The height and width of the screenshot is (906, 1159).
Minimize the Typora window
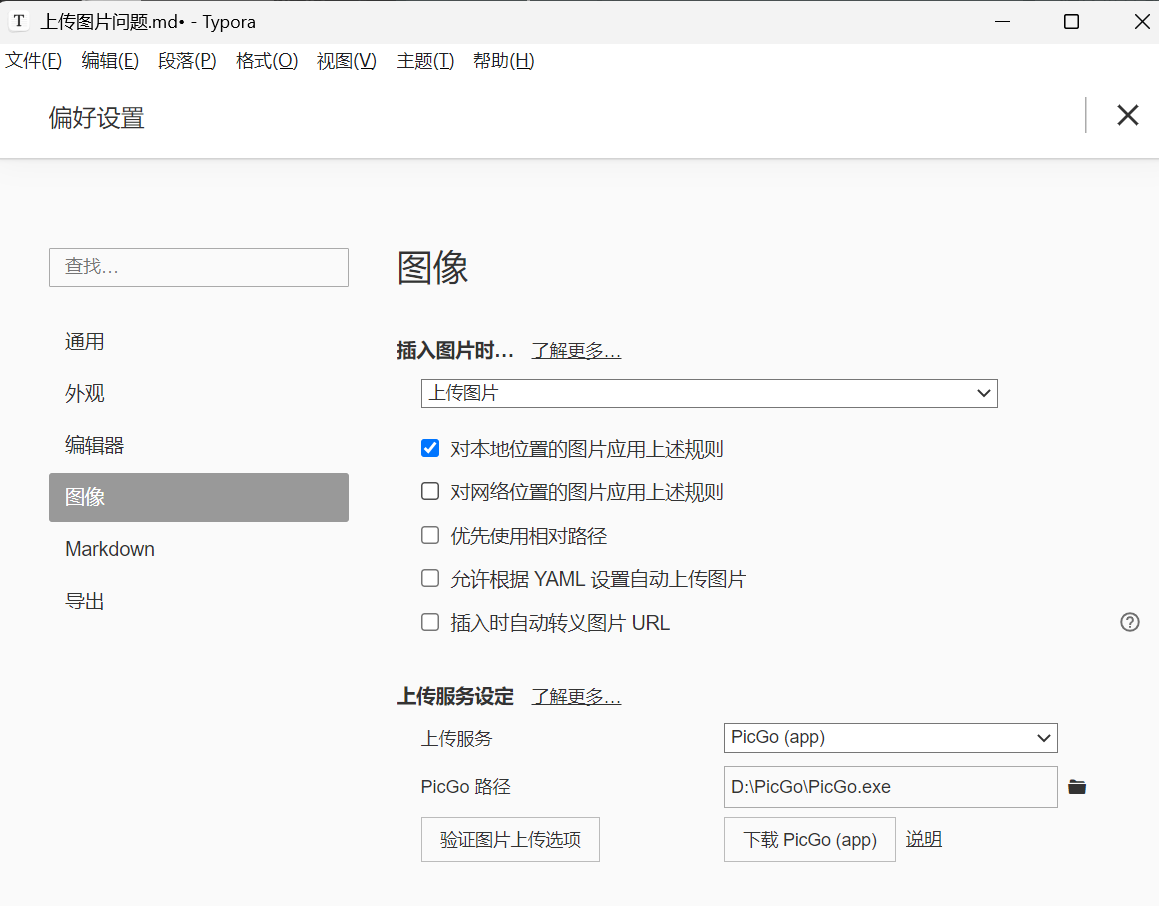coord(1002,21)
